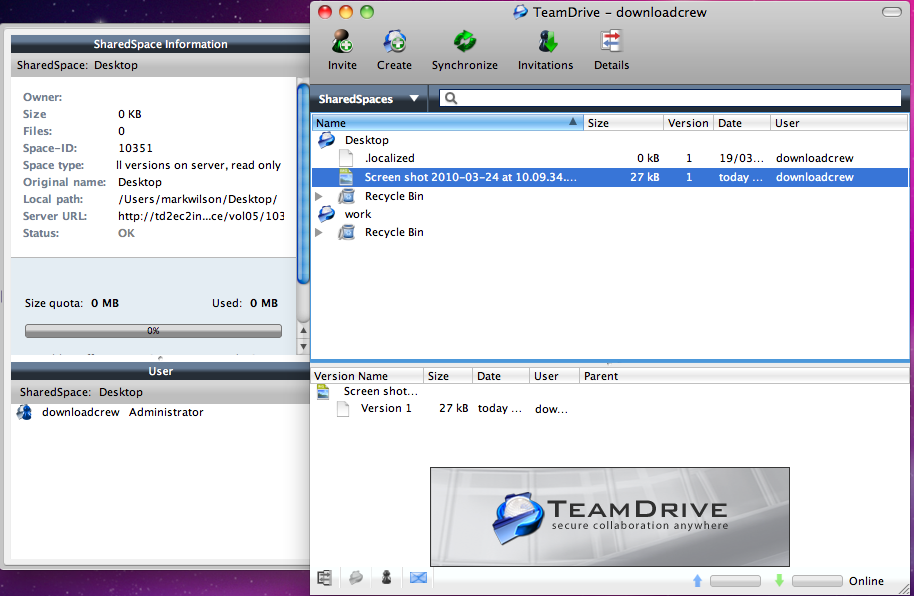Click the Synchronize toolbar icon
Image resolution: width=914 pixels, height=596 pixels.
(x=465, y=42)
